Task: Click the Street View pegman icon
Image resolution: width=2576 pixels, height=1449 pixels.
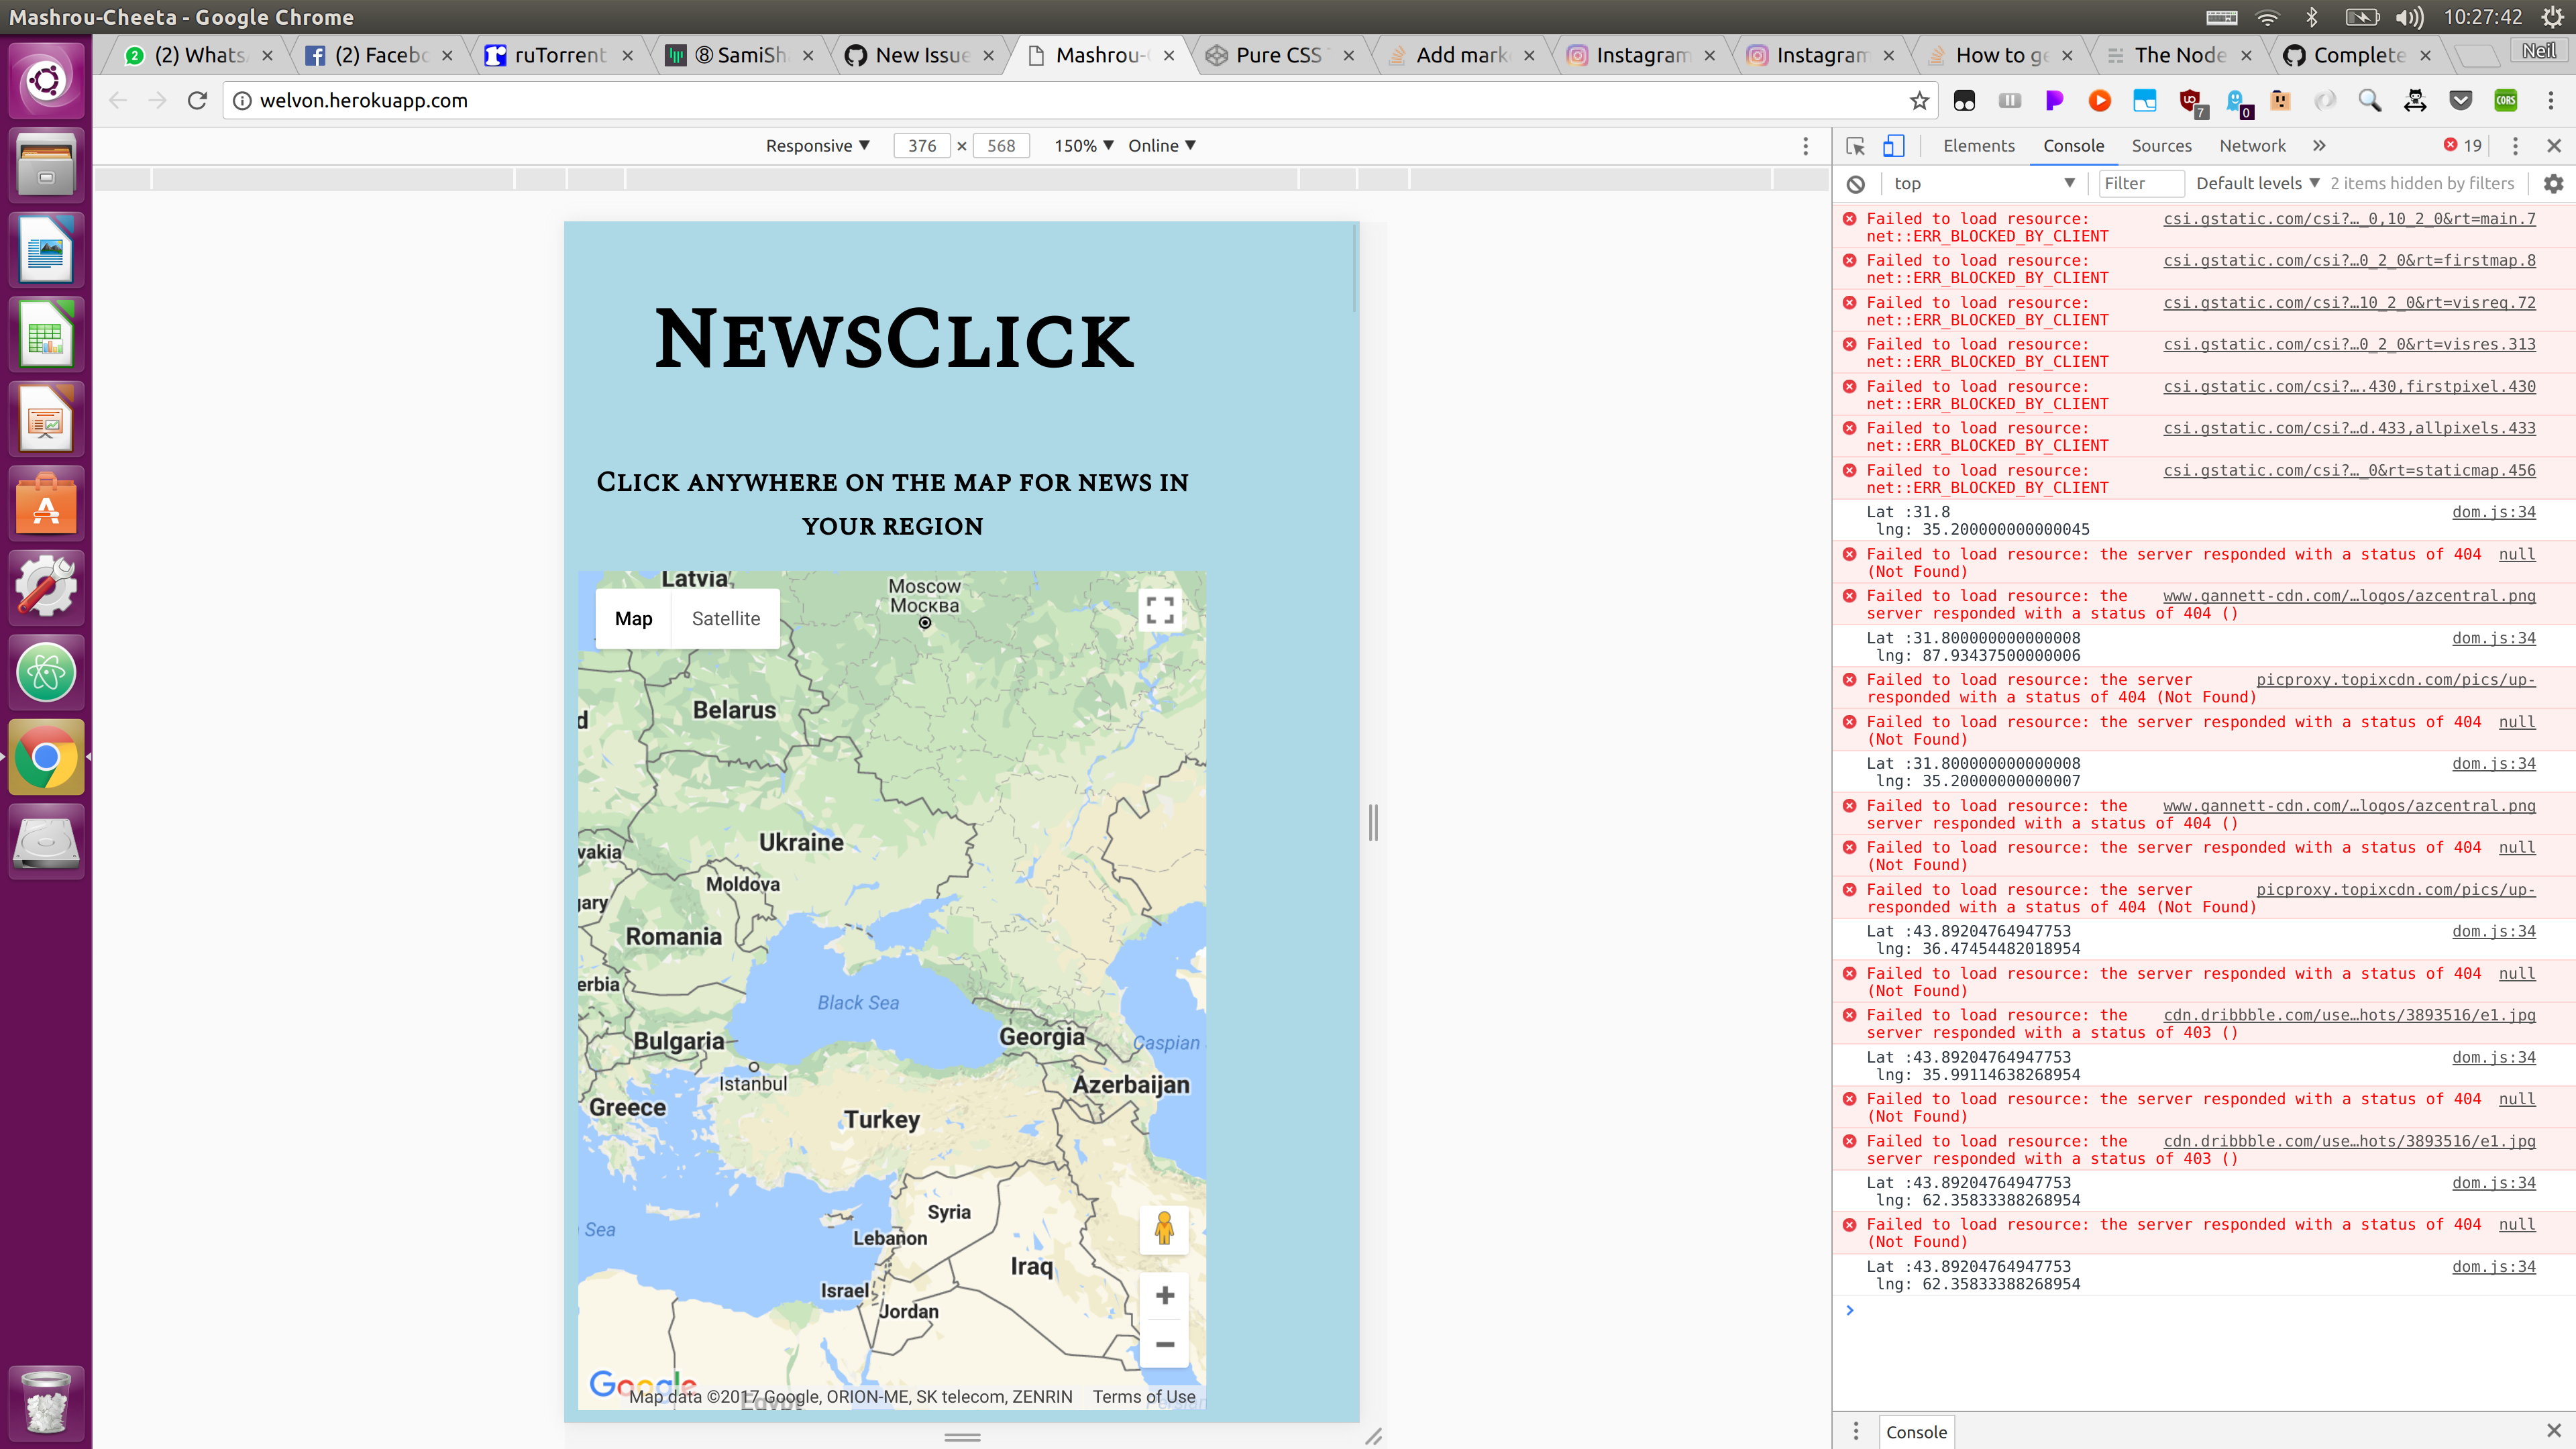Action: 1163,1229
